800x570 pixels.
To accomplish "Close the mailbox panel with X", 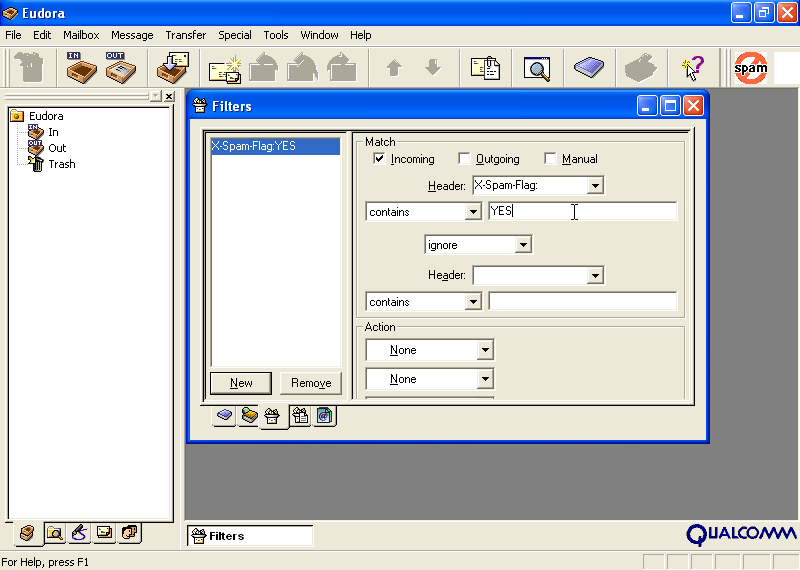I will point(169,96).
